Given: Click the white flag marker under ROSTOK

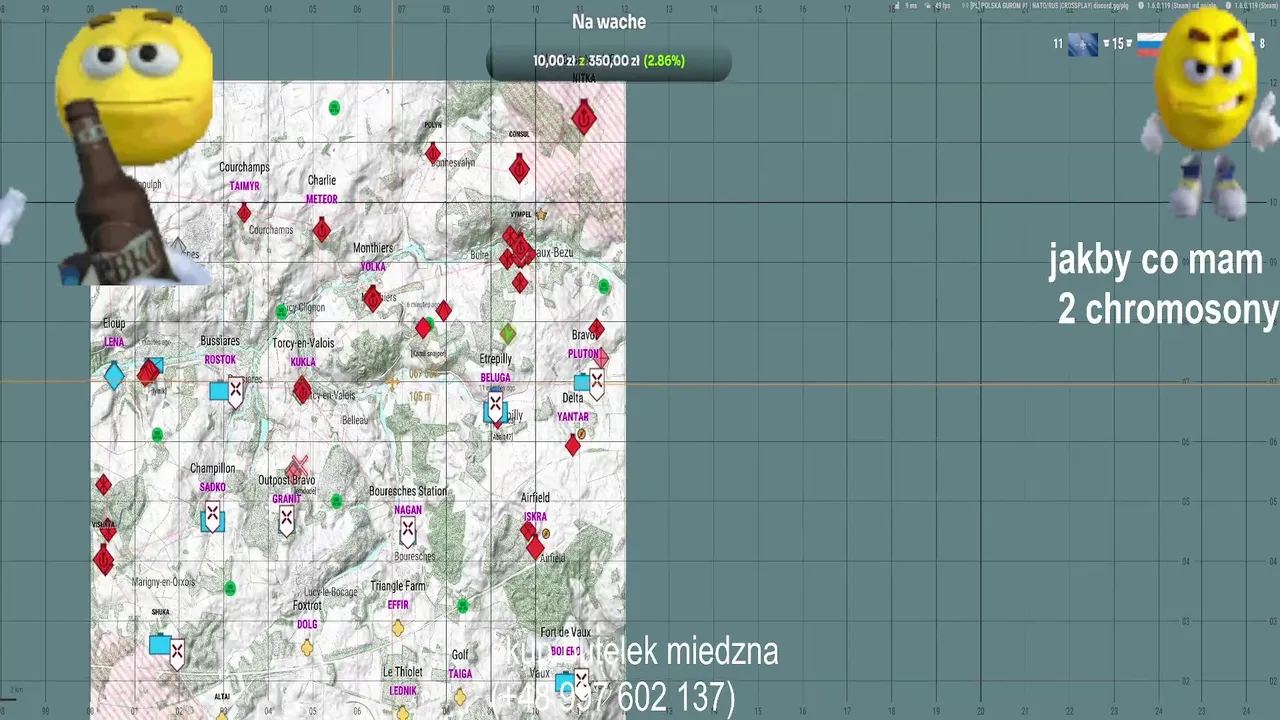Looking at the screenshot, I should point(236,392).
